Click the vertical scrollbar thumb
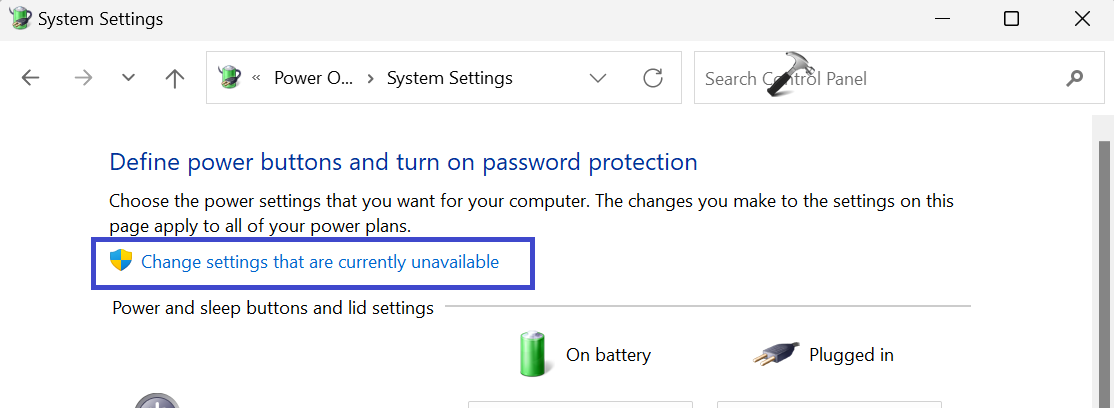 click(x=1104, y=270)
